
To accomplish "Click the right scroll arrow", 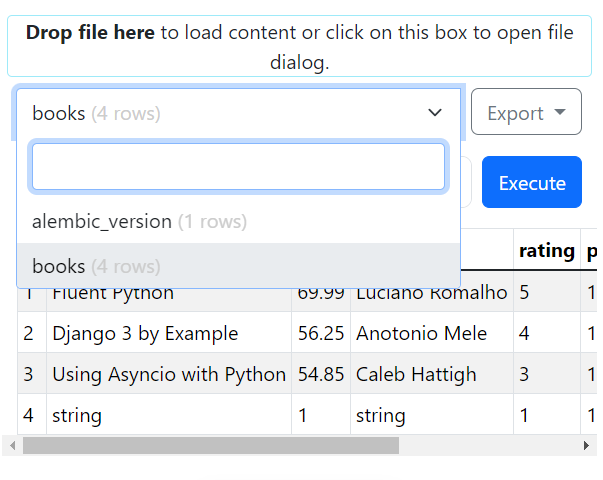I will 586,445.
